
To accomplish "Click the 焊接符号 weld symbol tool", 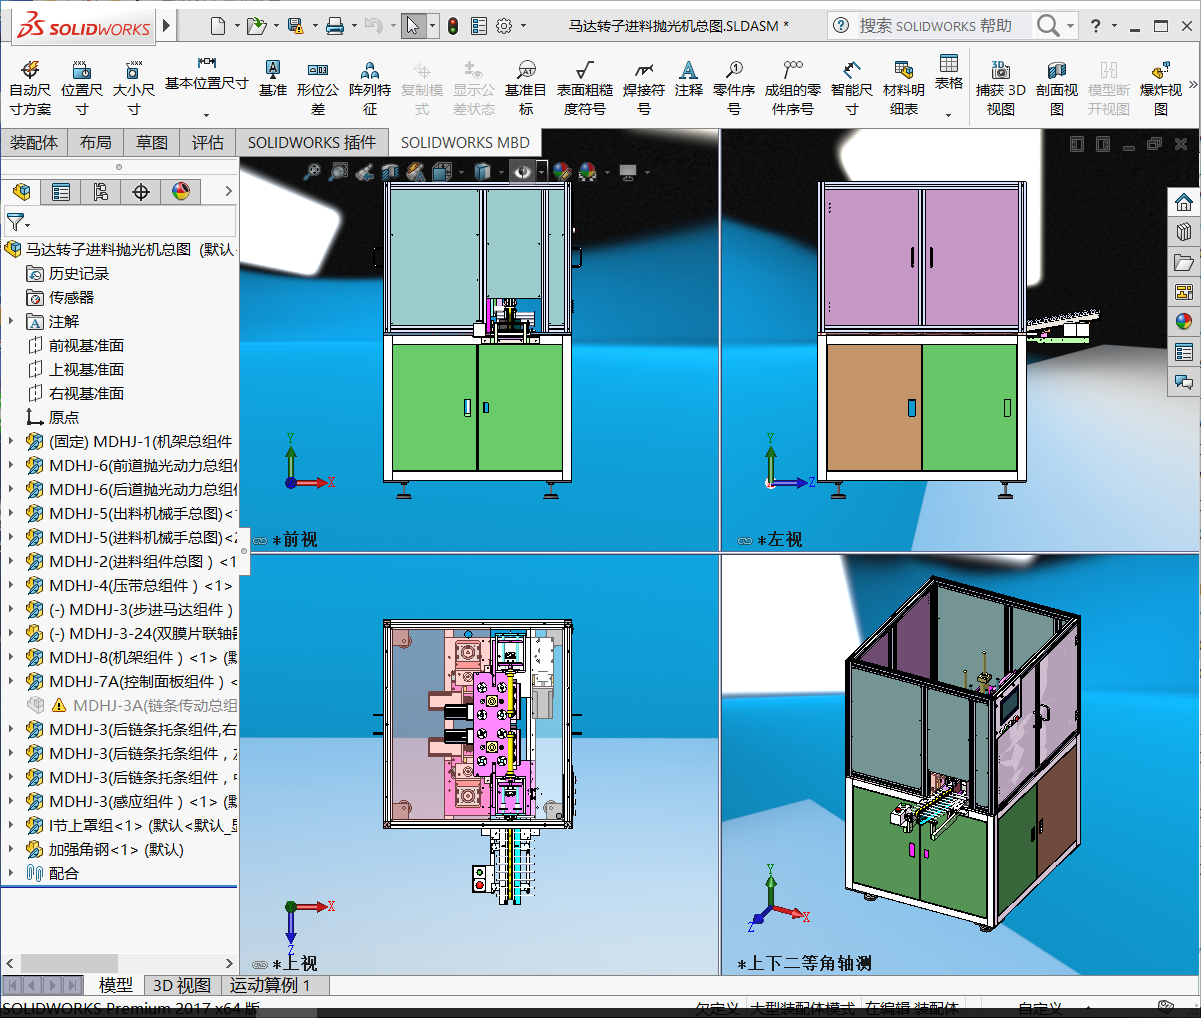I will tap(644, 87).
